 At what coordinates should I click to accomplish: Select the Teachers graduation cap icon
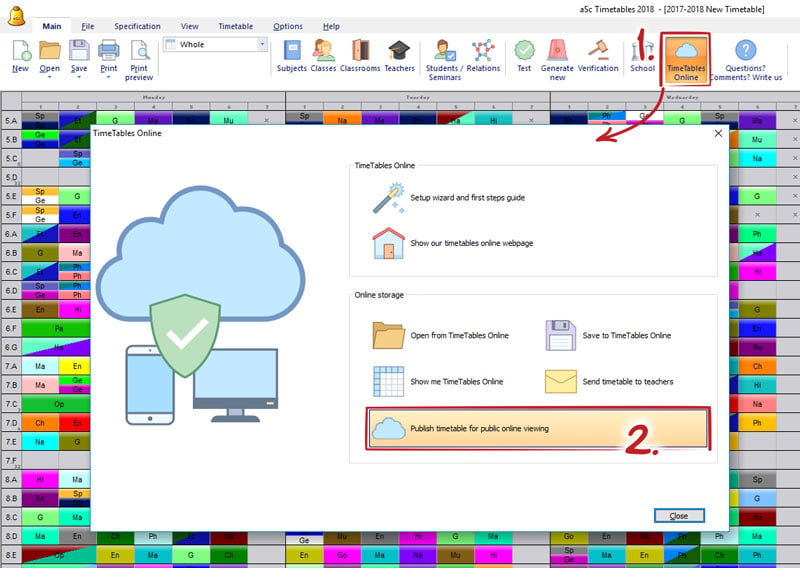[399, 51]
